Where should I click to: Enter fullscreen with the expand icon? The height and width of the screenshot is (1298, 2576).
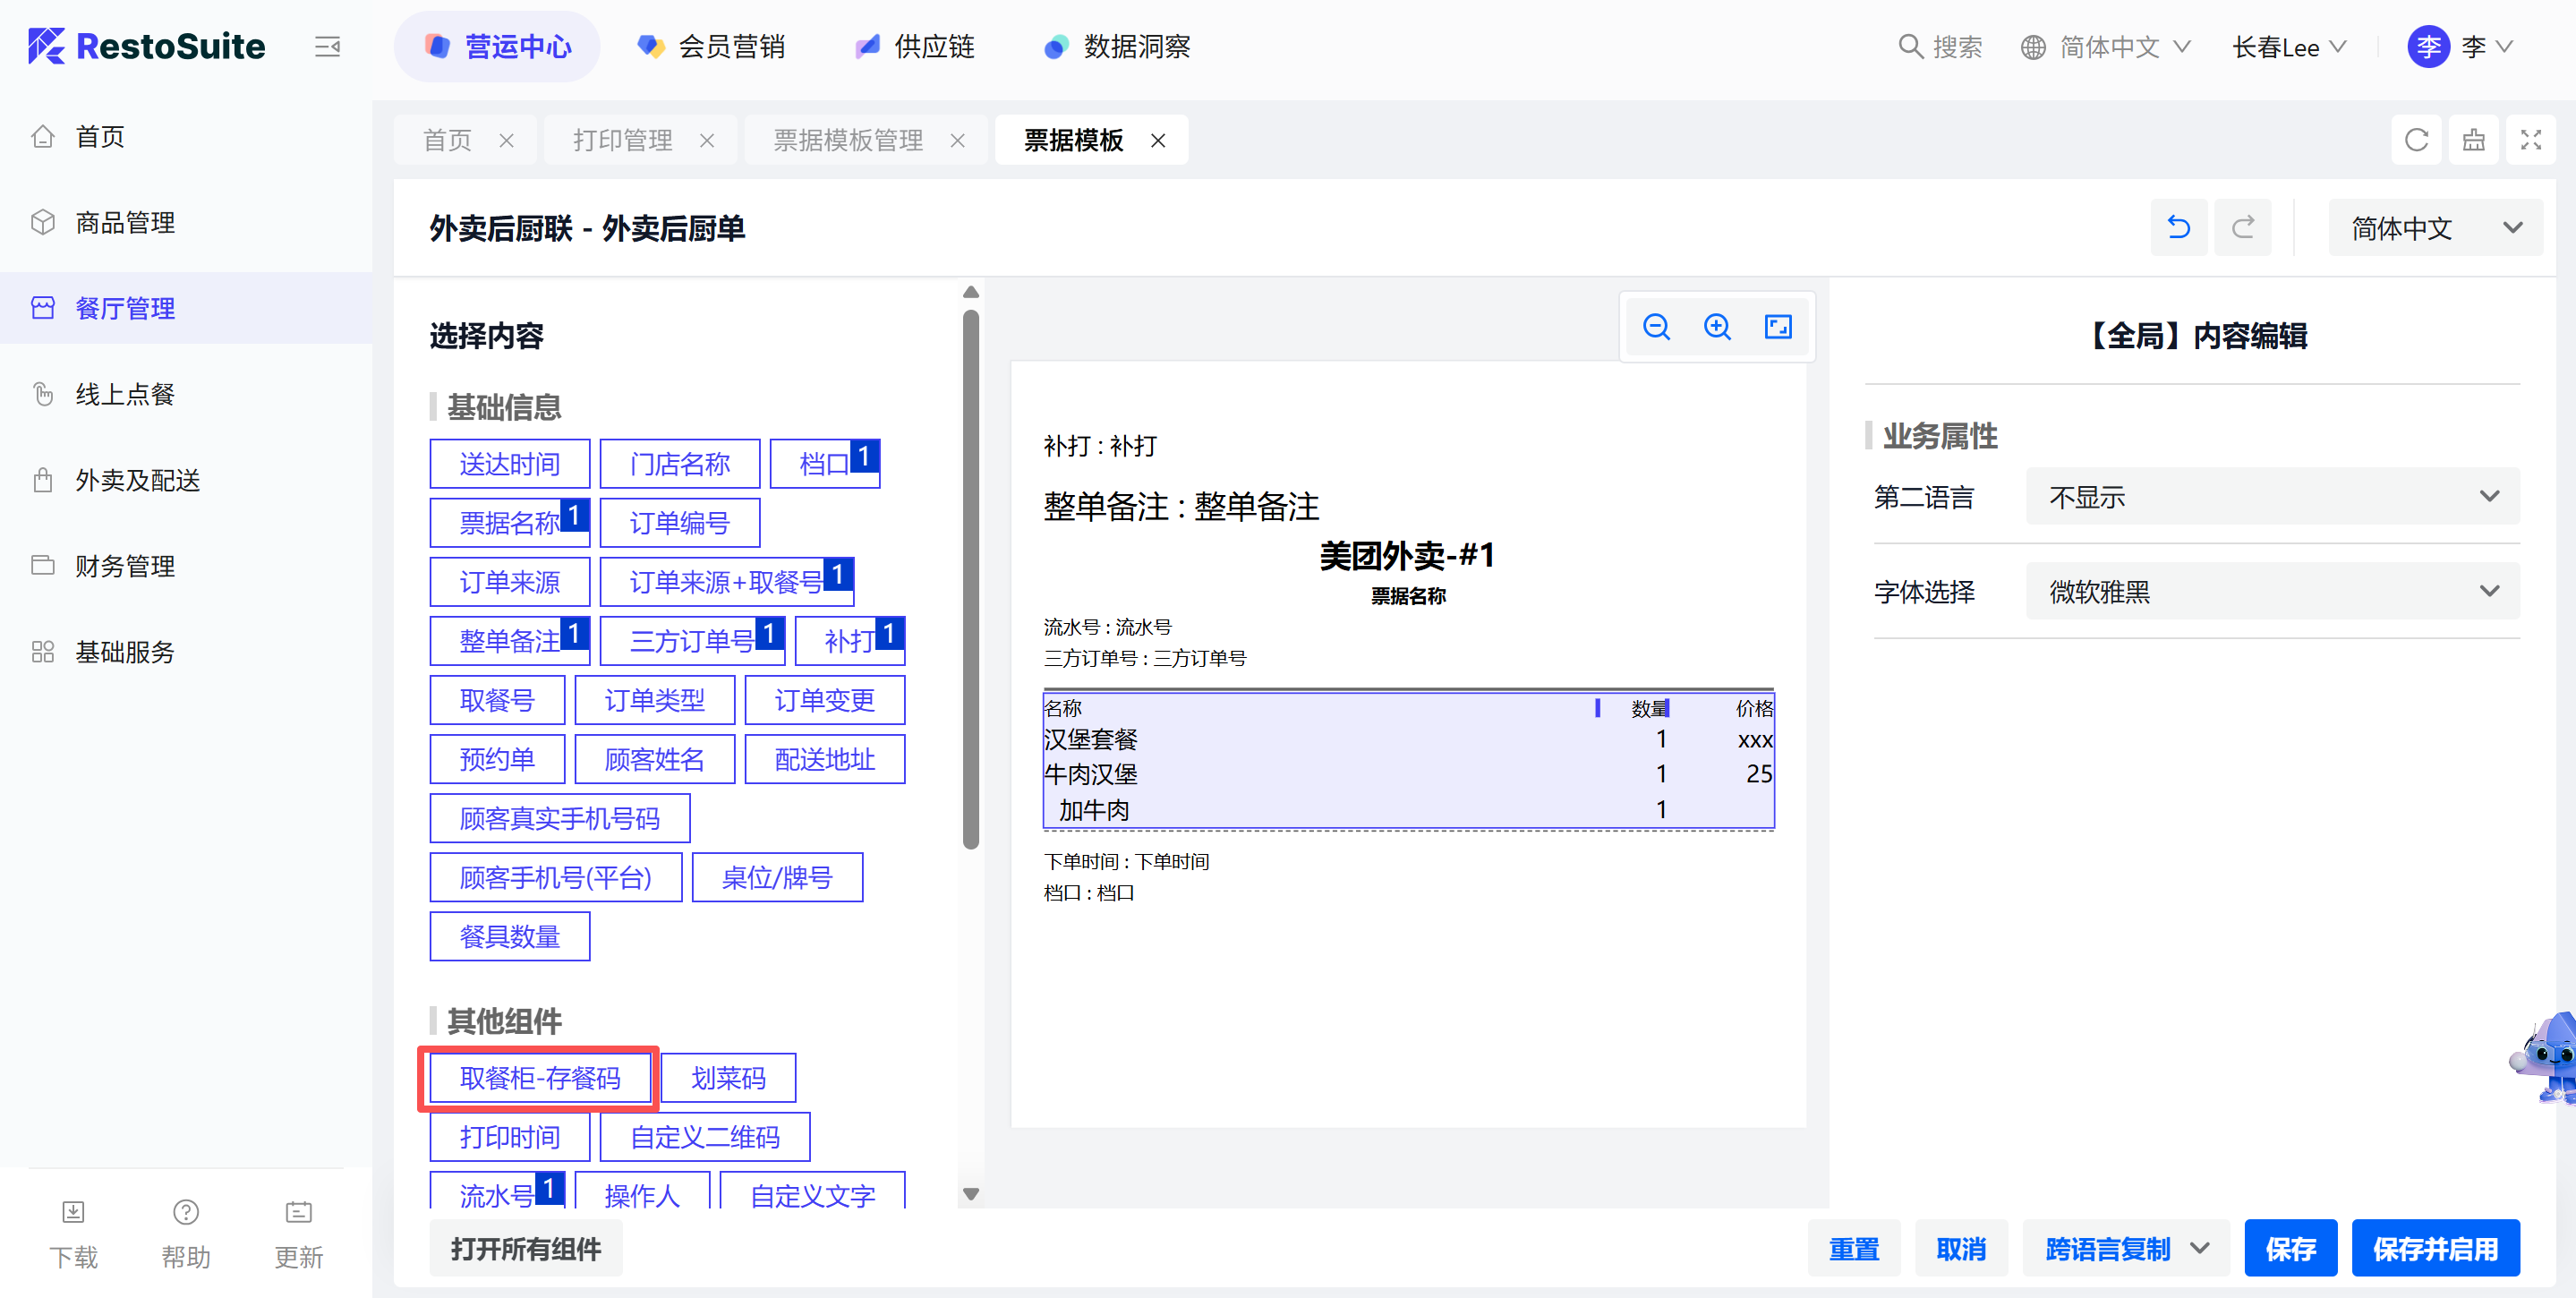pyautogui.click(x=2530, y=140)
